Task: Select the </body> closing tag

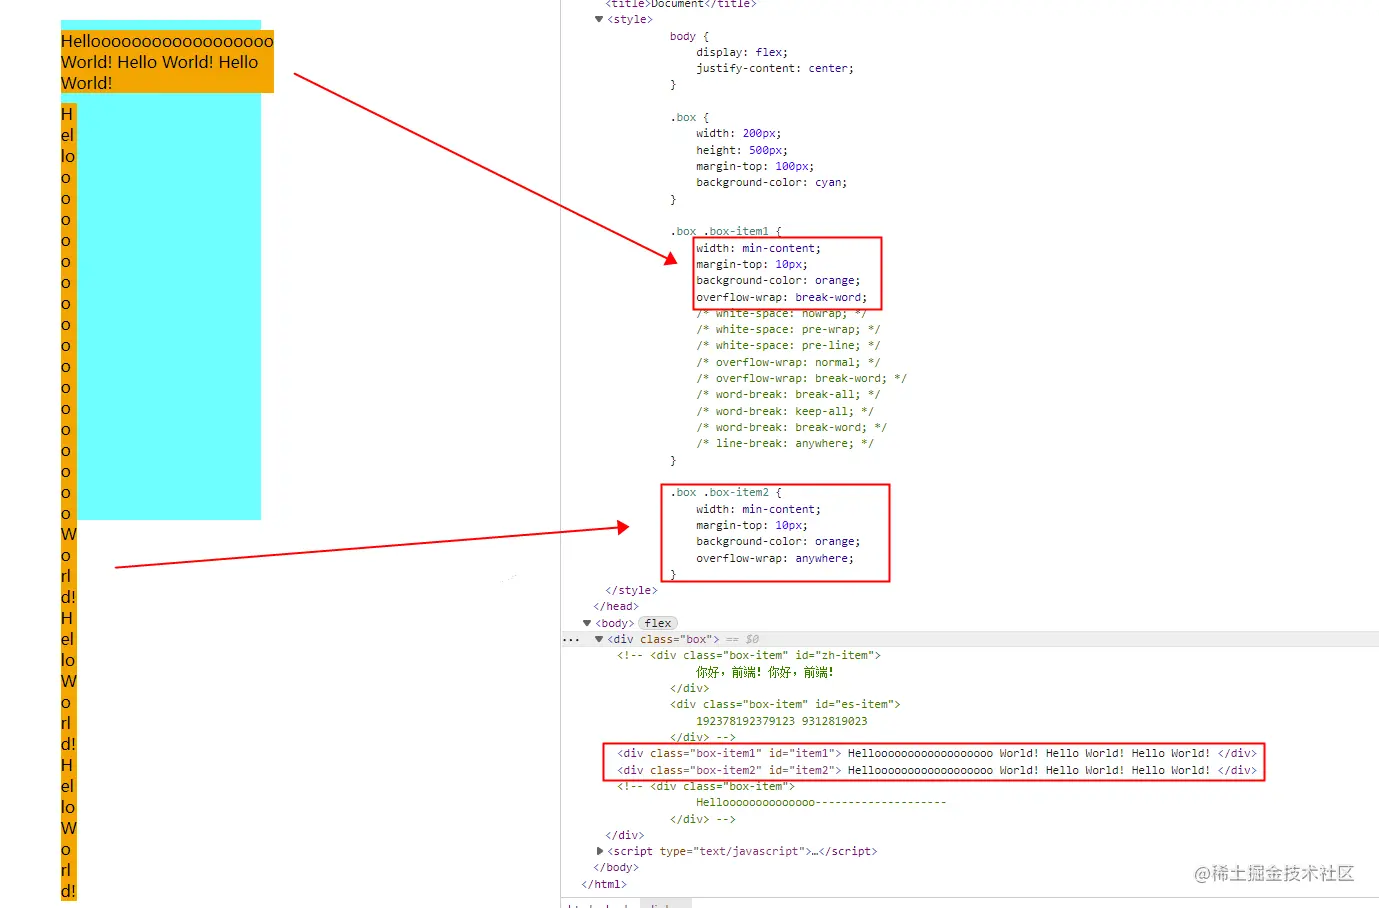Action: tap(616, 867)
